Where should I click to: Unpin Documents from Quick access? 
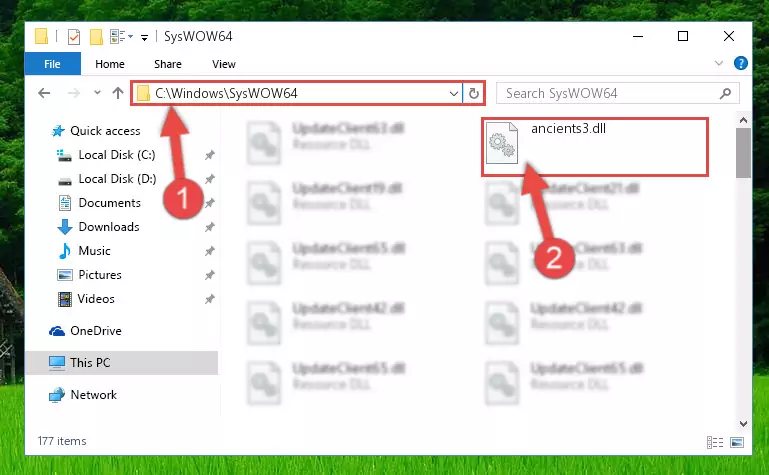click(x=209, y=203)
